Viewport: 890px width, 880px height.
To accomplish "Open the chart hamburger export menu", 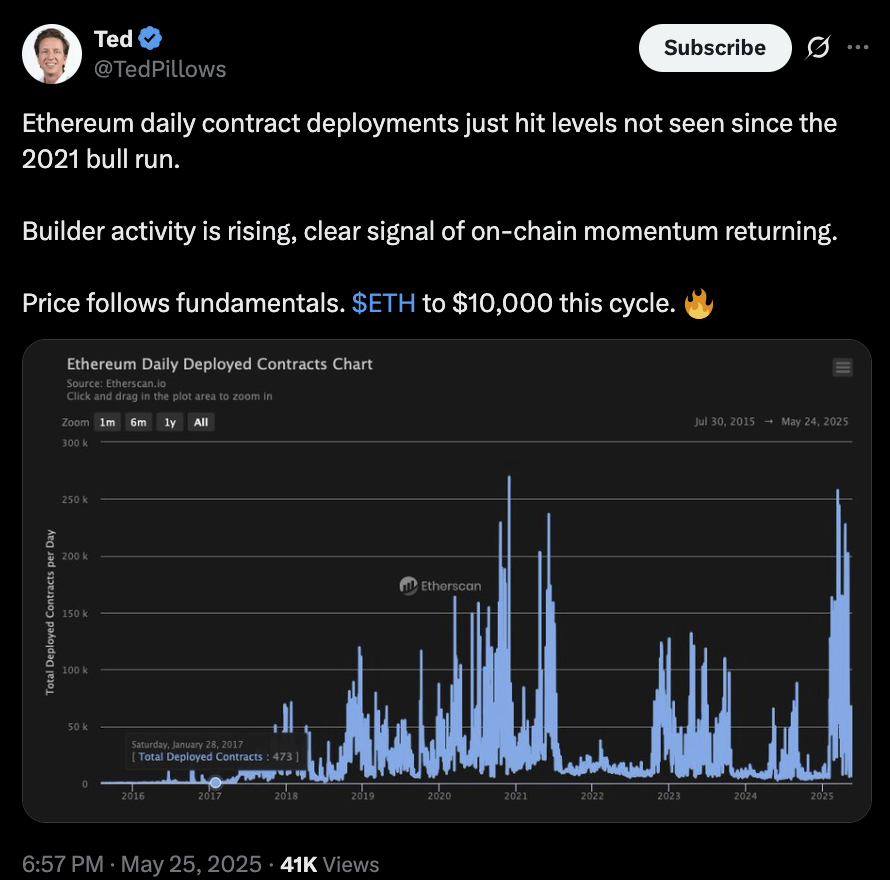I will pyautogui.click(x=842, y=367).
